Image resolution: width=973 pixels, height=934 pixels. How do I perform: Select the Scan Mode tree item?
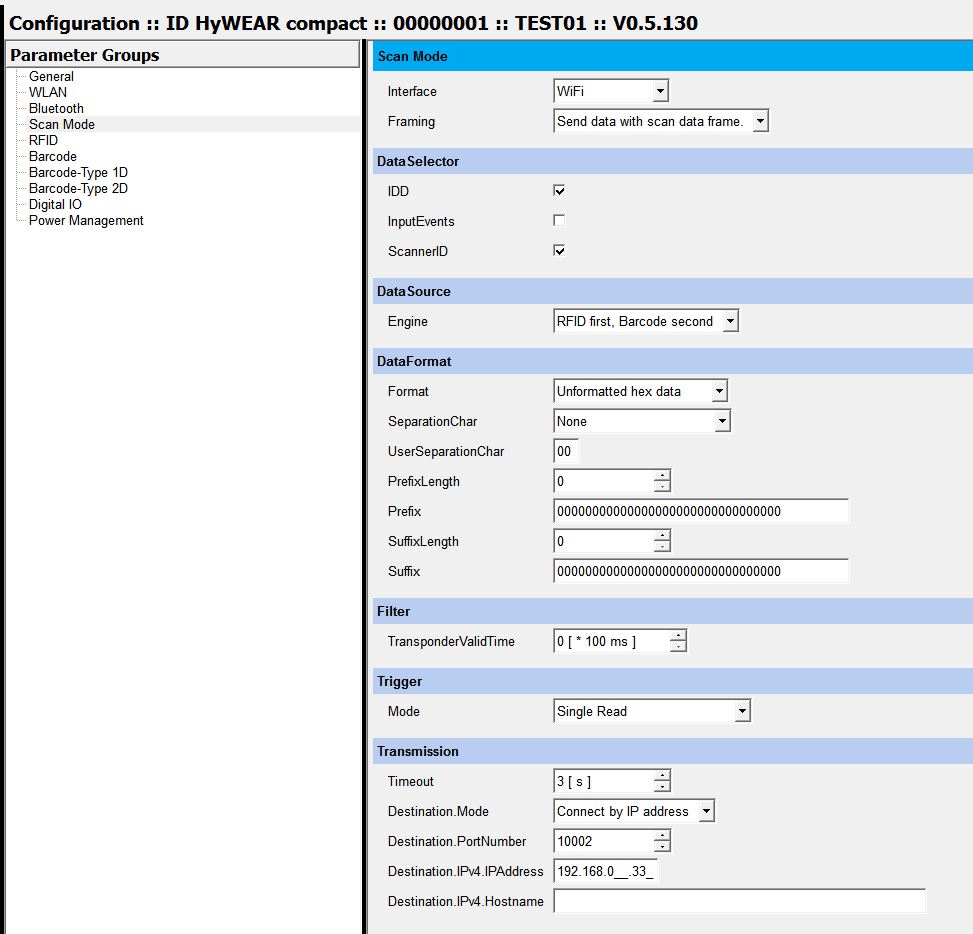[x=61, y=124]
